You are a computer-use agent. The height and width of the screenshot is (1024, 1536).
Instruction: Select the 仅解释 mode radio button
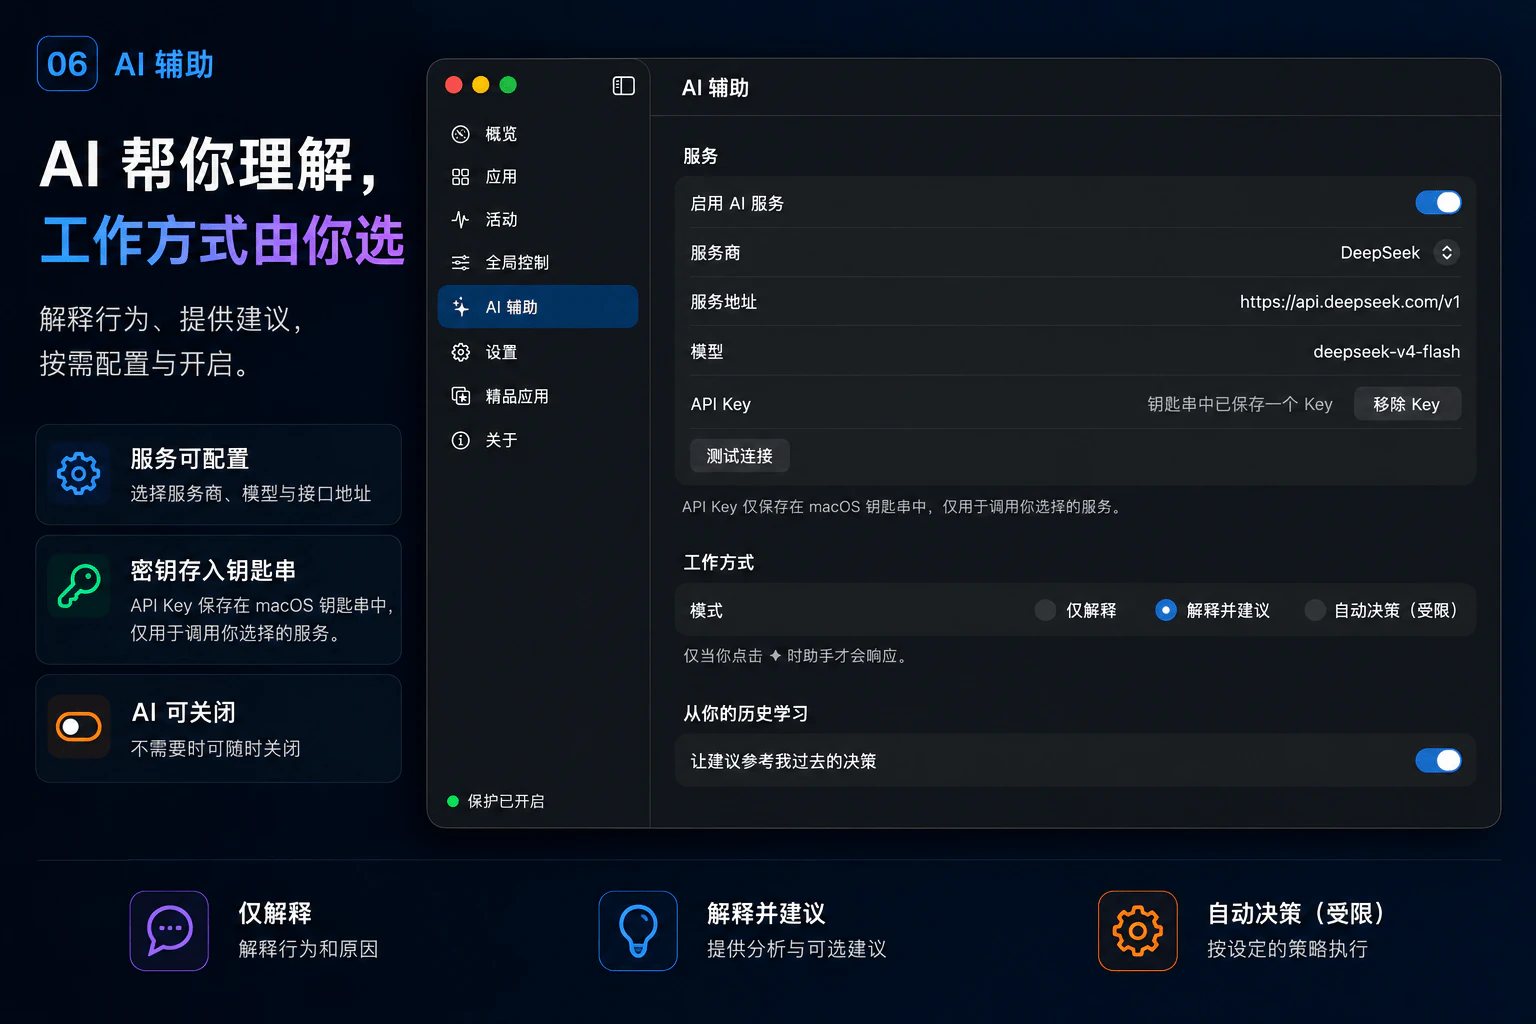1045,610
